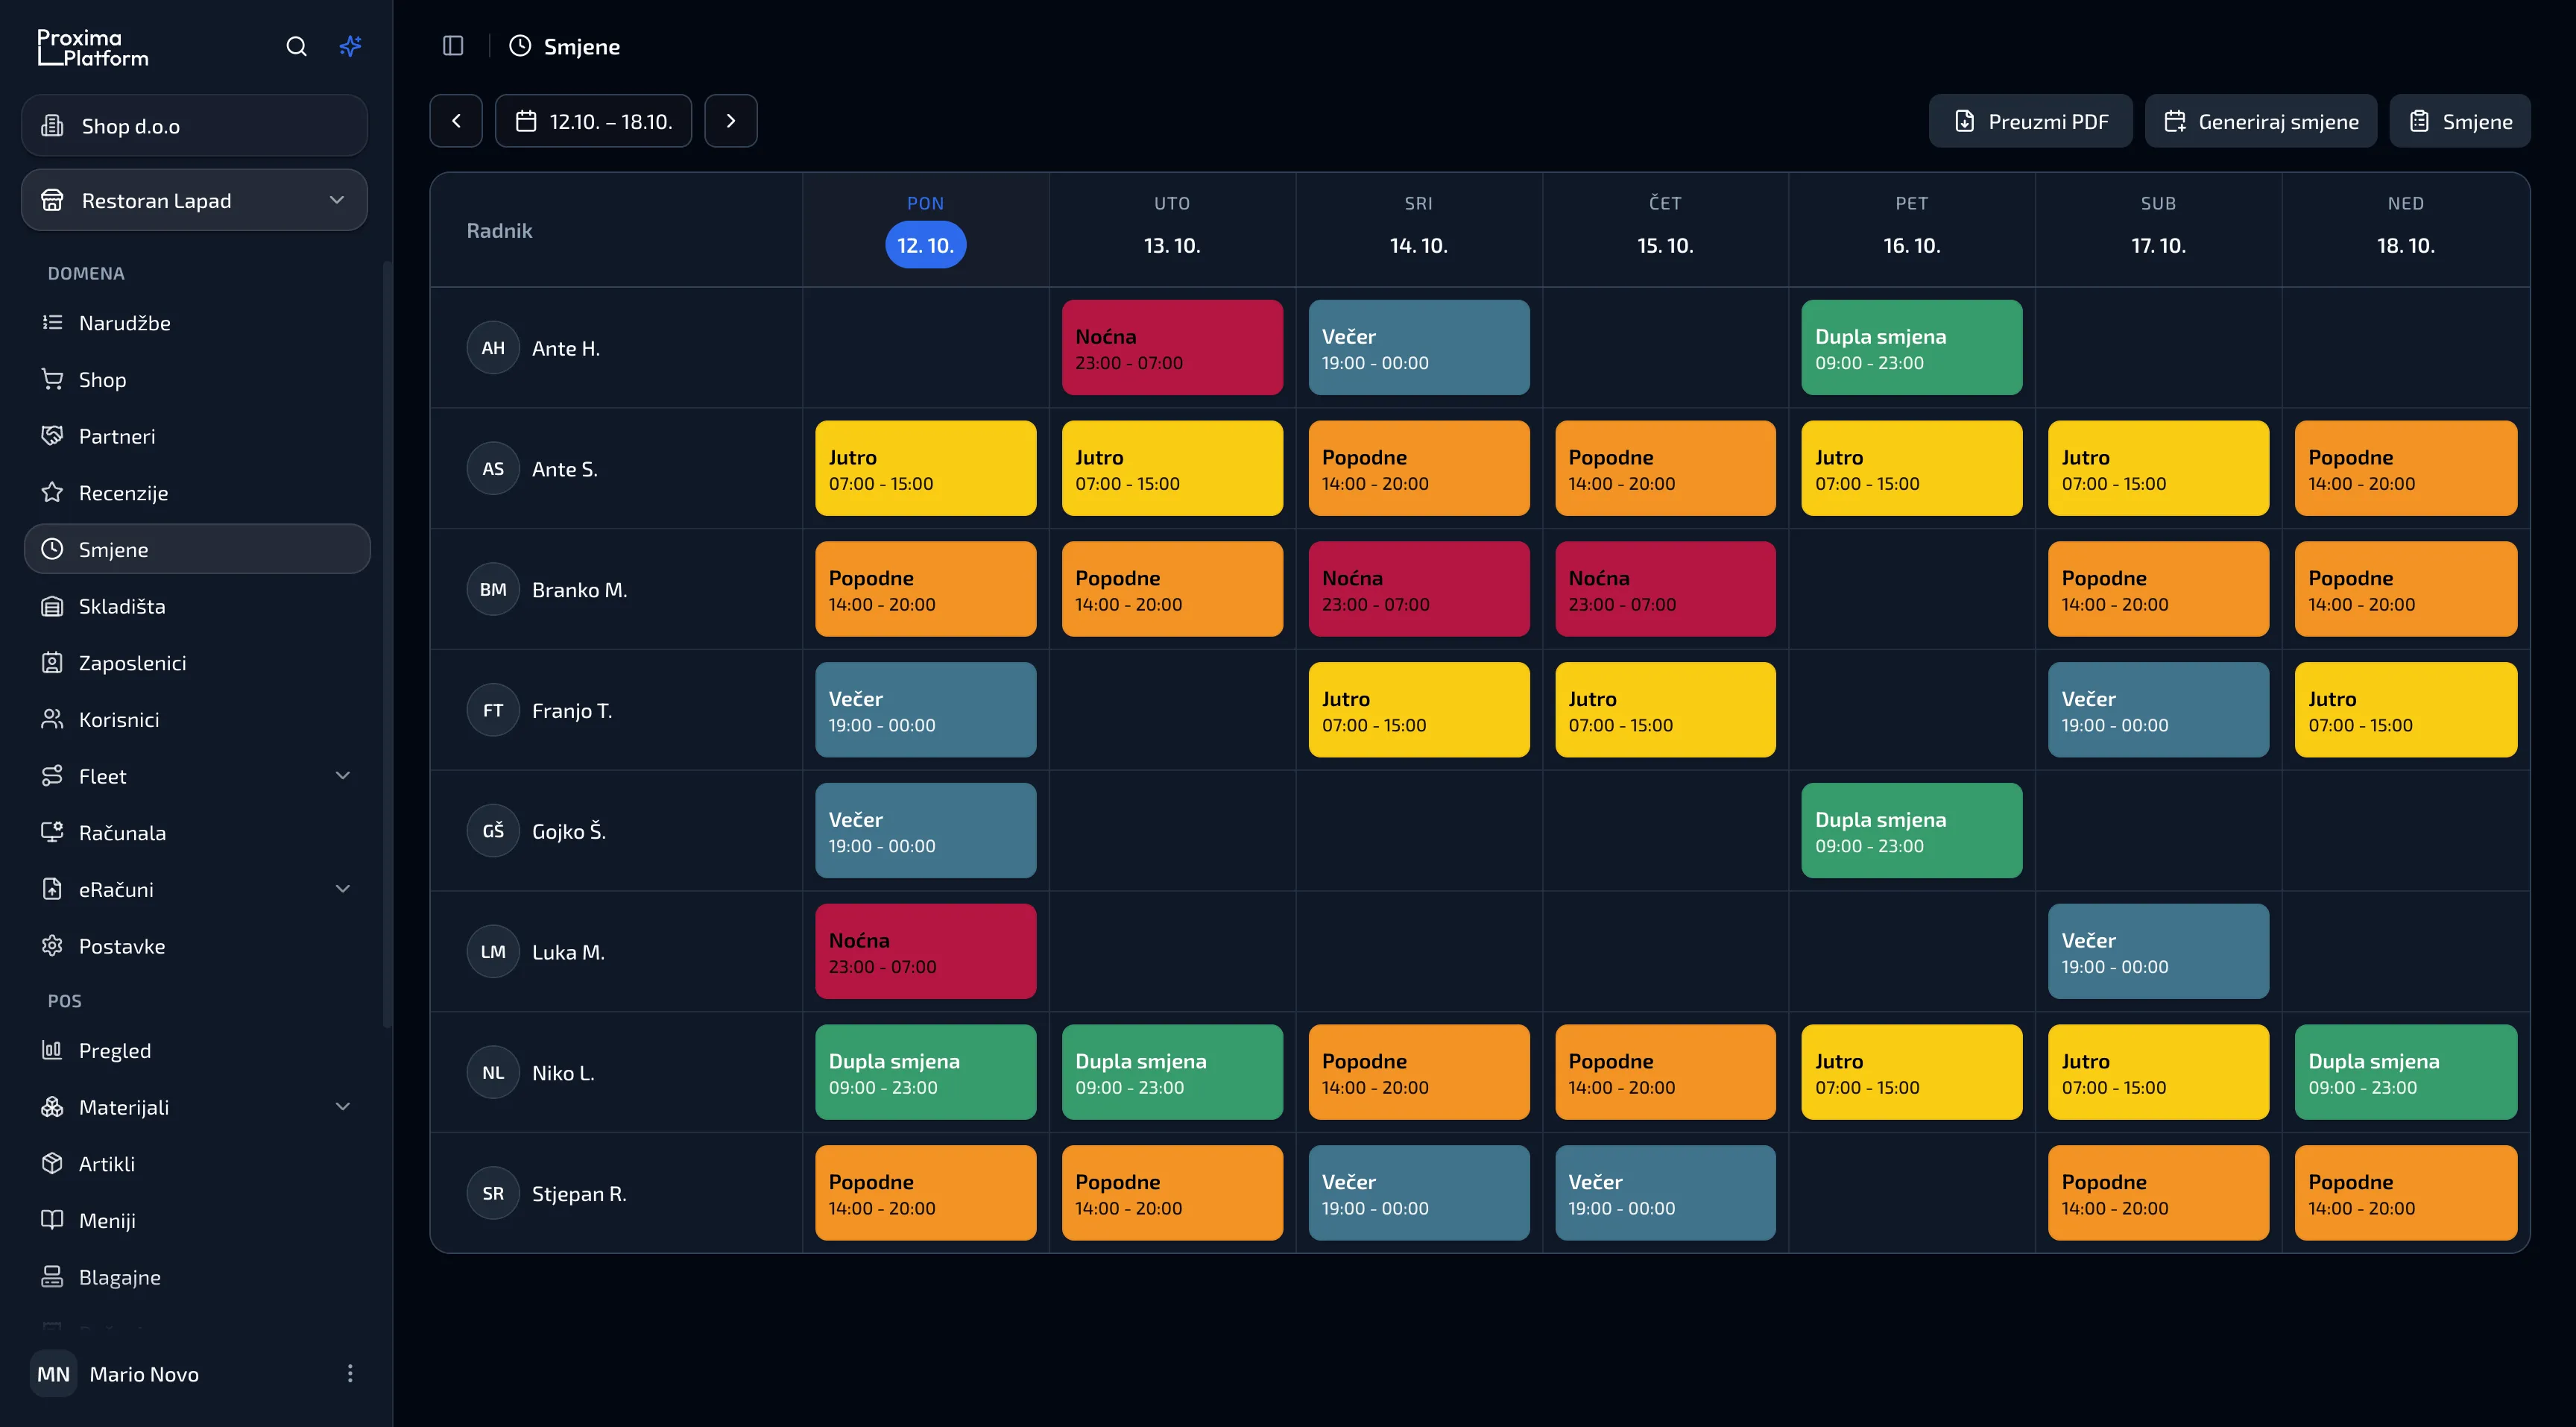This screenshot has width=2576, height=1427.
Task: Open the 12.10. – 18.10. date range picker
Action: 593,121
